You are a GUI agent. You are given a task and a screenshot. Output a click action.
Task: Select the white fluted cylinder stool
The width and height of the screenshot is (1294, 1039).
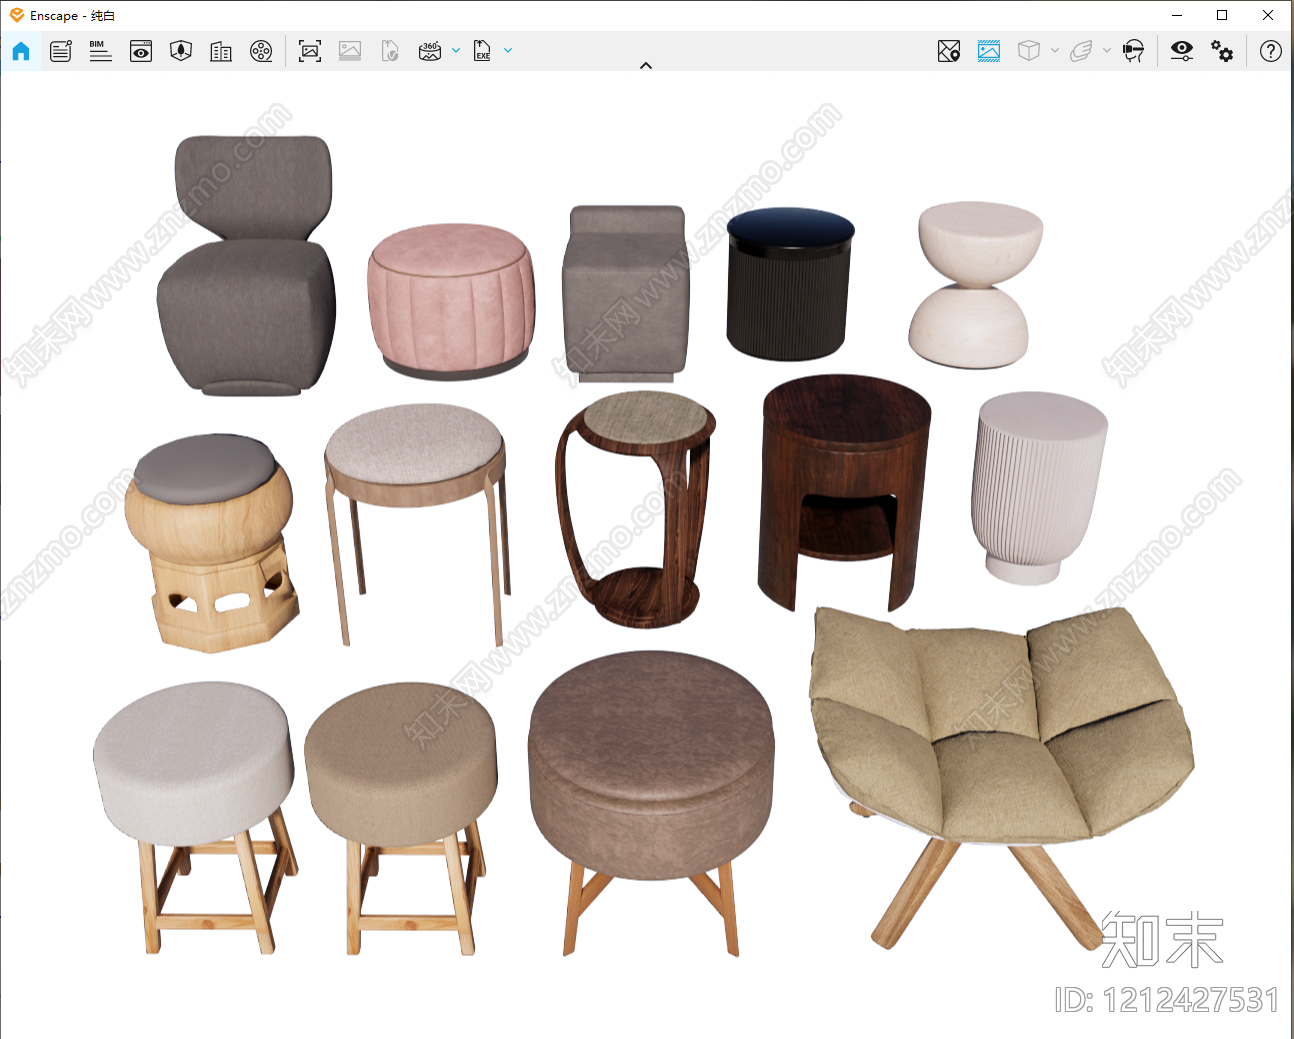pyautogui.click(x=1039, y=488)
